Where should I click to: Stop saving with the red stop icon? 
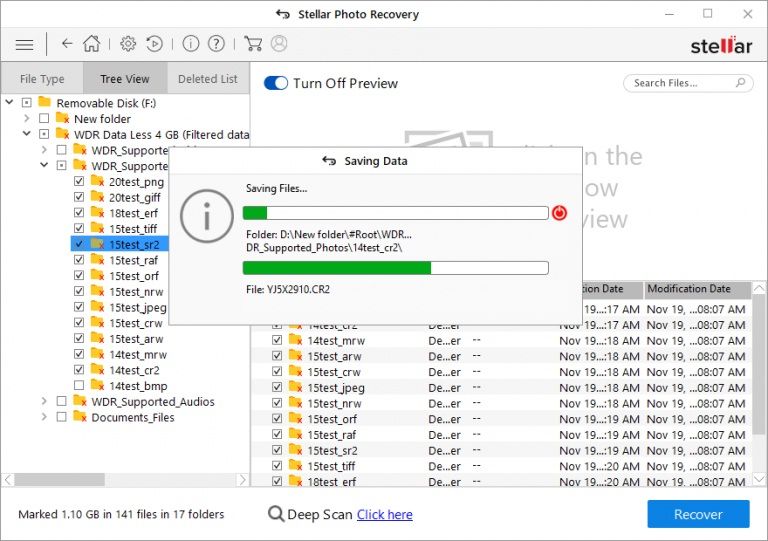[559, 213]
